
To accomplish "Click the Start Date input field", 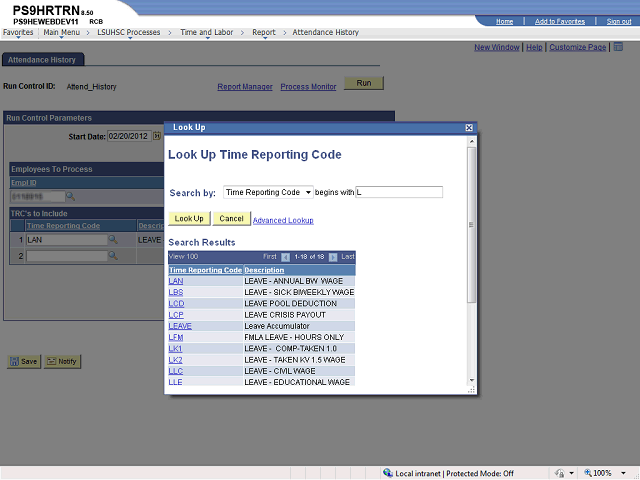I will 129,136.
